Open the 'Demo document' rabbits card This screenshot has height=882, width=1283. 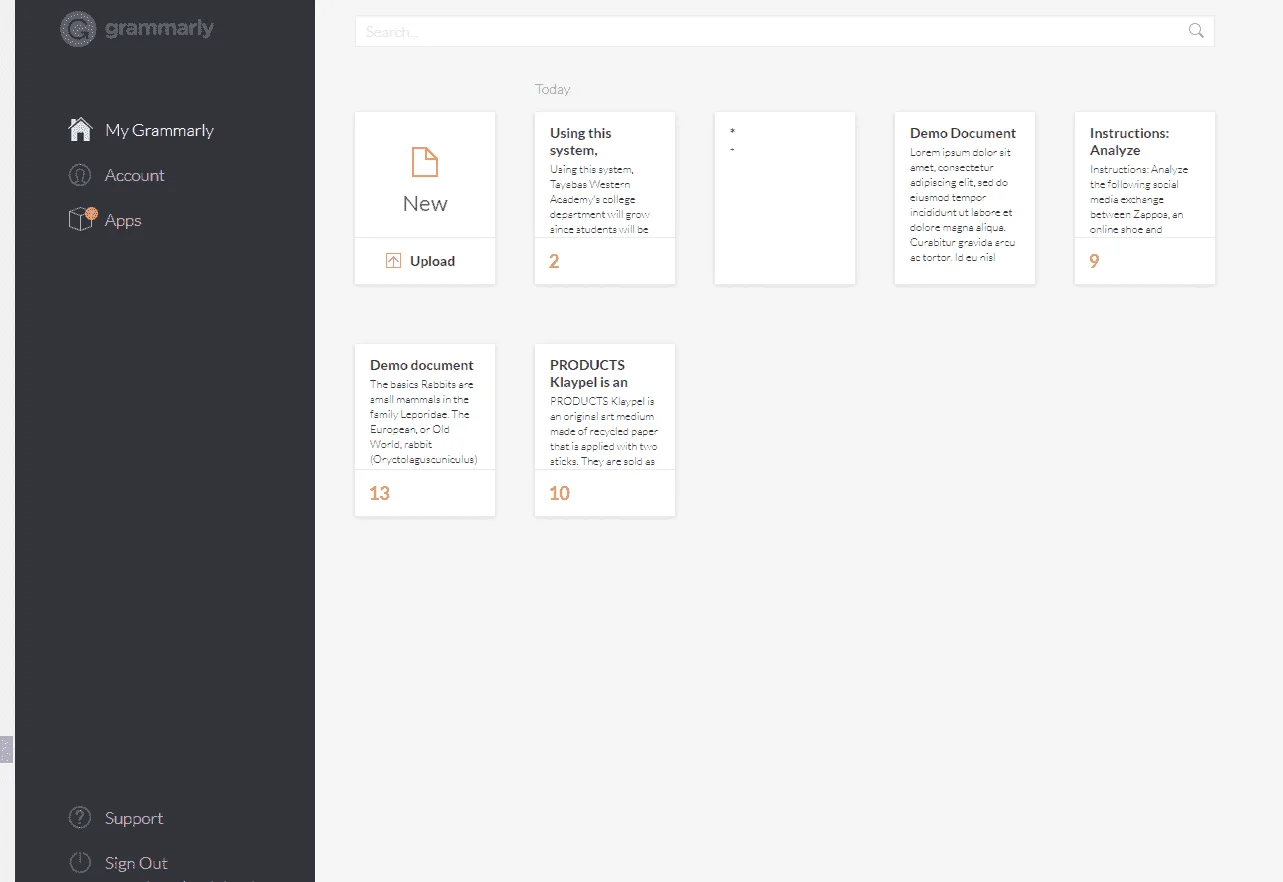pos(425,430)
